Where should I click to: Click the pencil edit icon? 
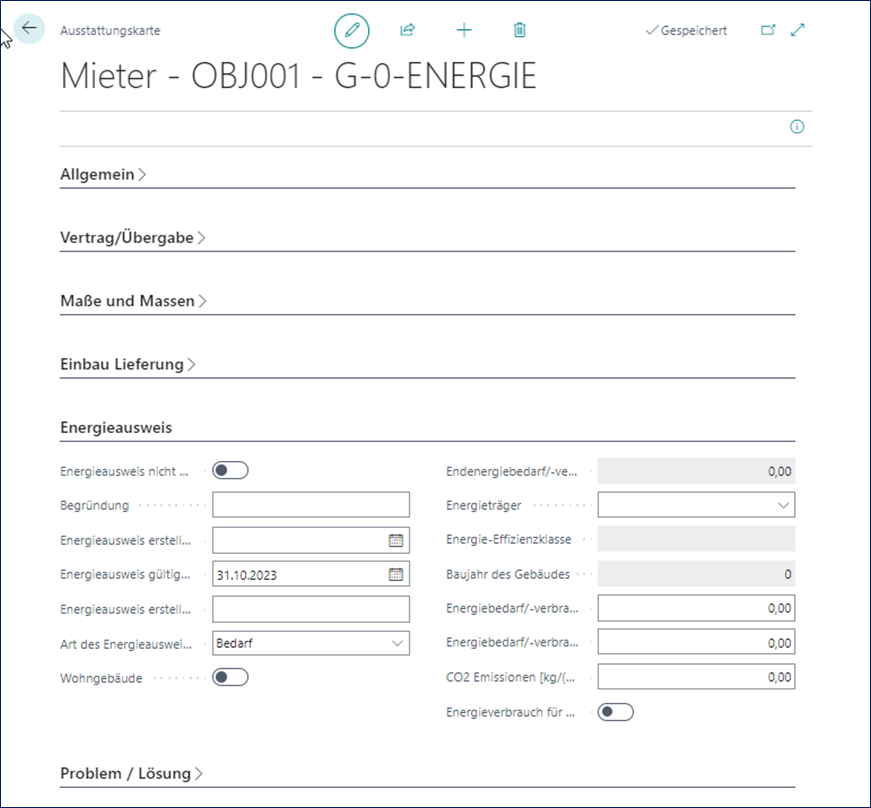[x=351, y=30]
